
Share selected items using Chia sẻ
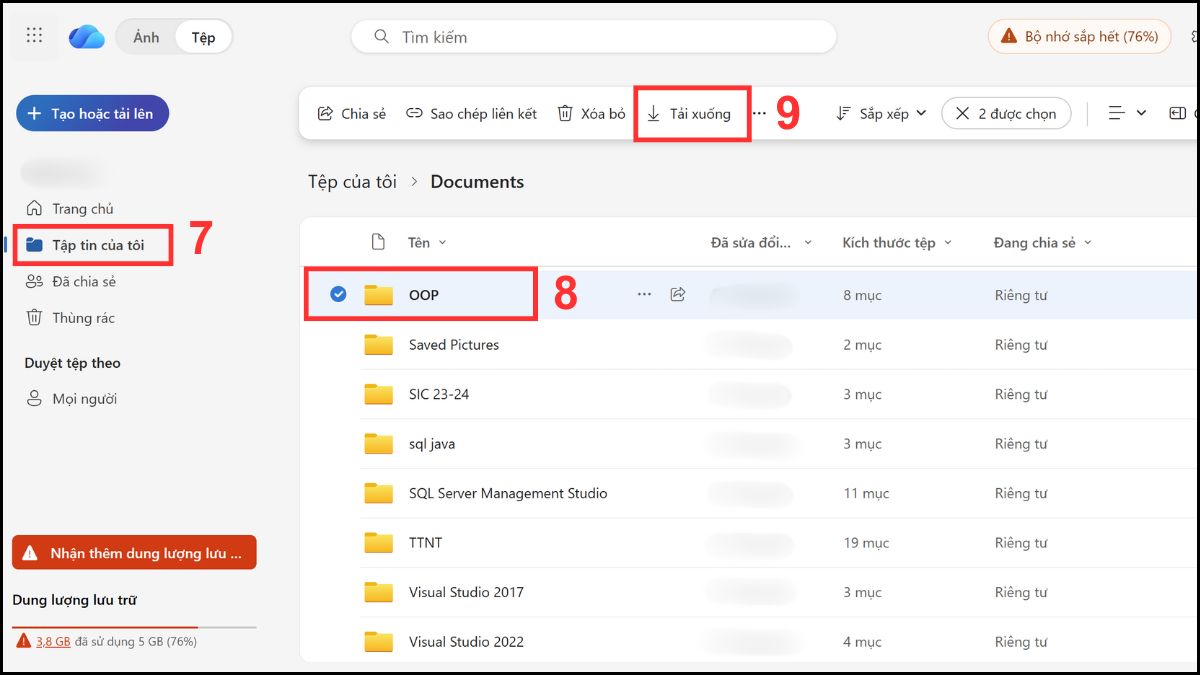click(350, 113)
